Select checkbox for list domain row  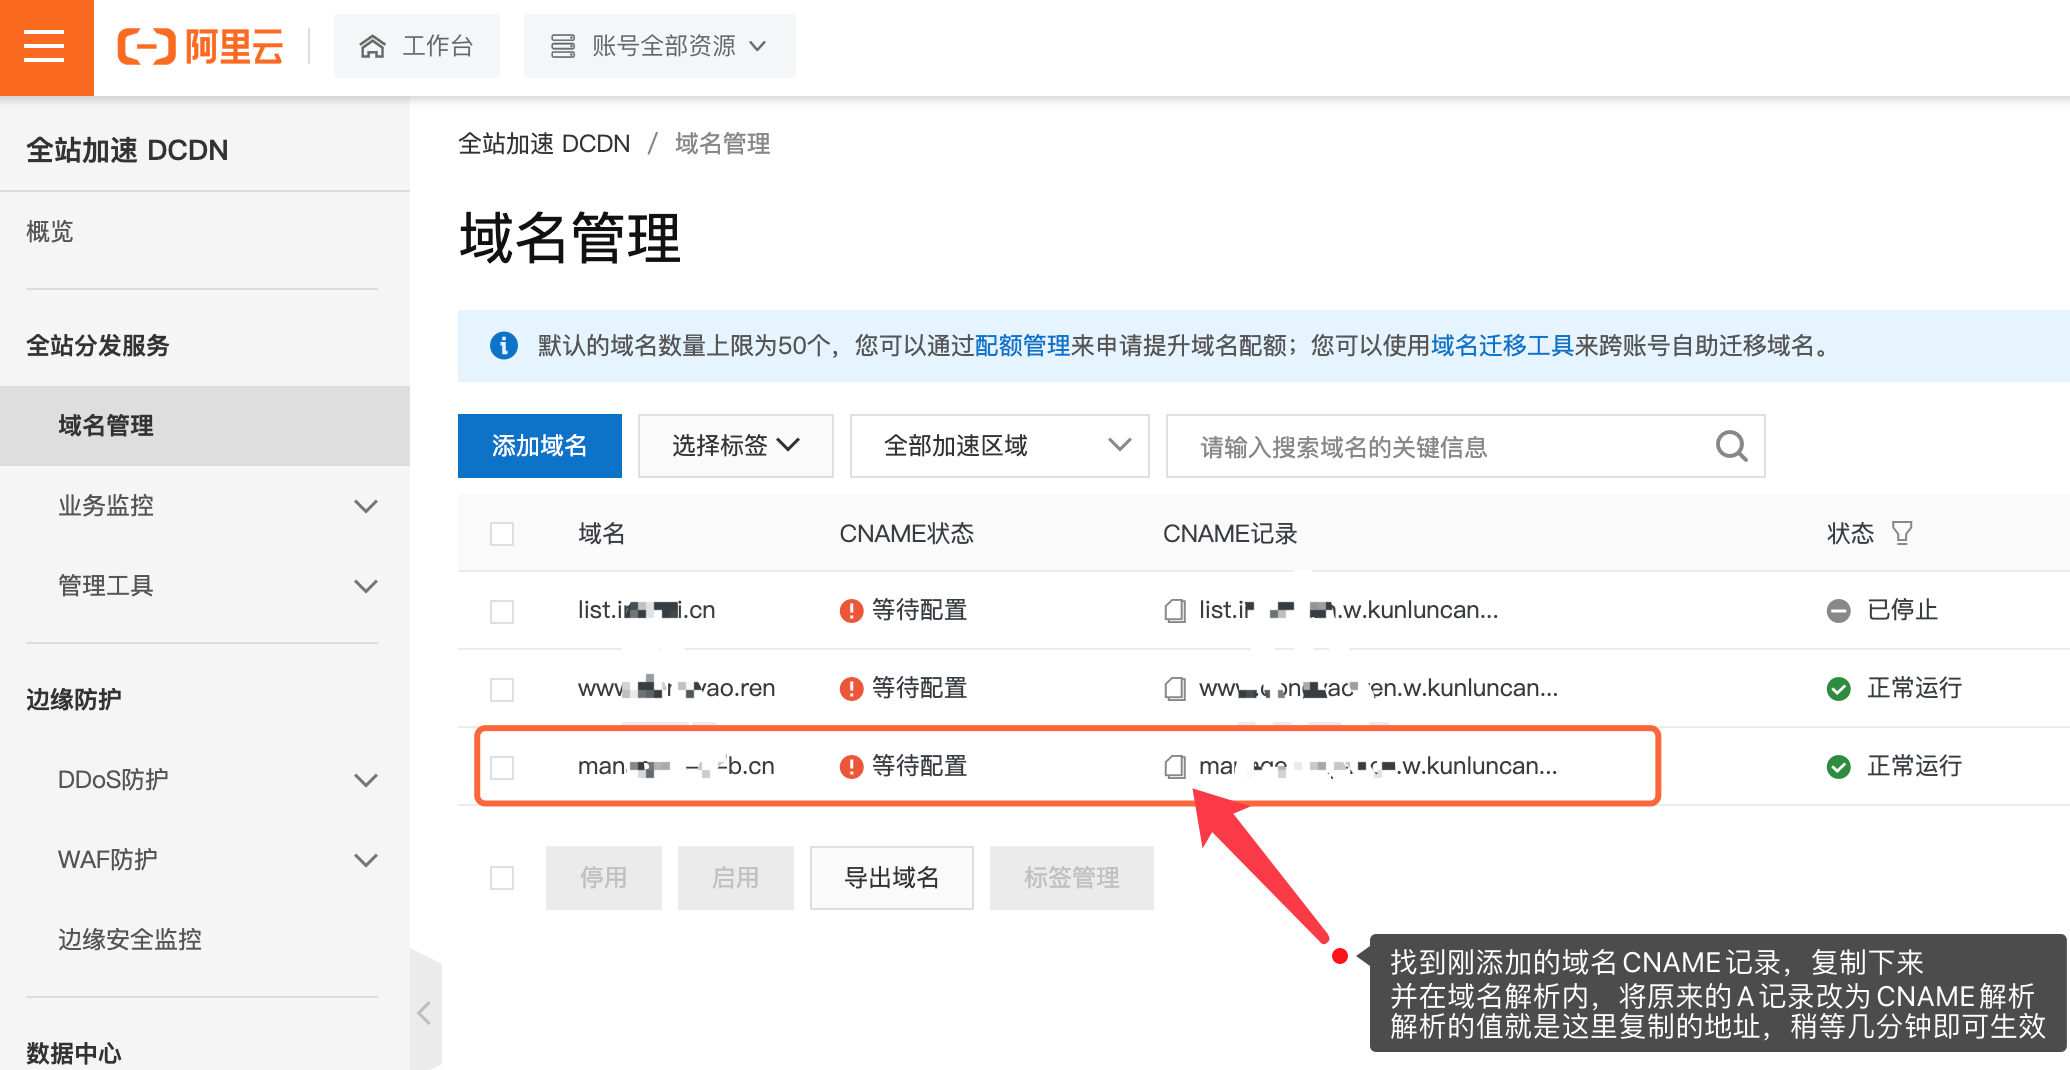tap(502, 611)
